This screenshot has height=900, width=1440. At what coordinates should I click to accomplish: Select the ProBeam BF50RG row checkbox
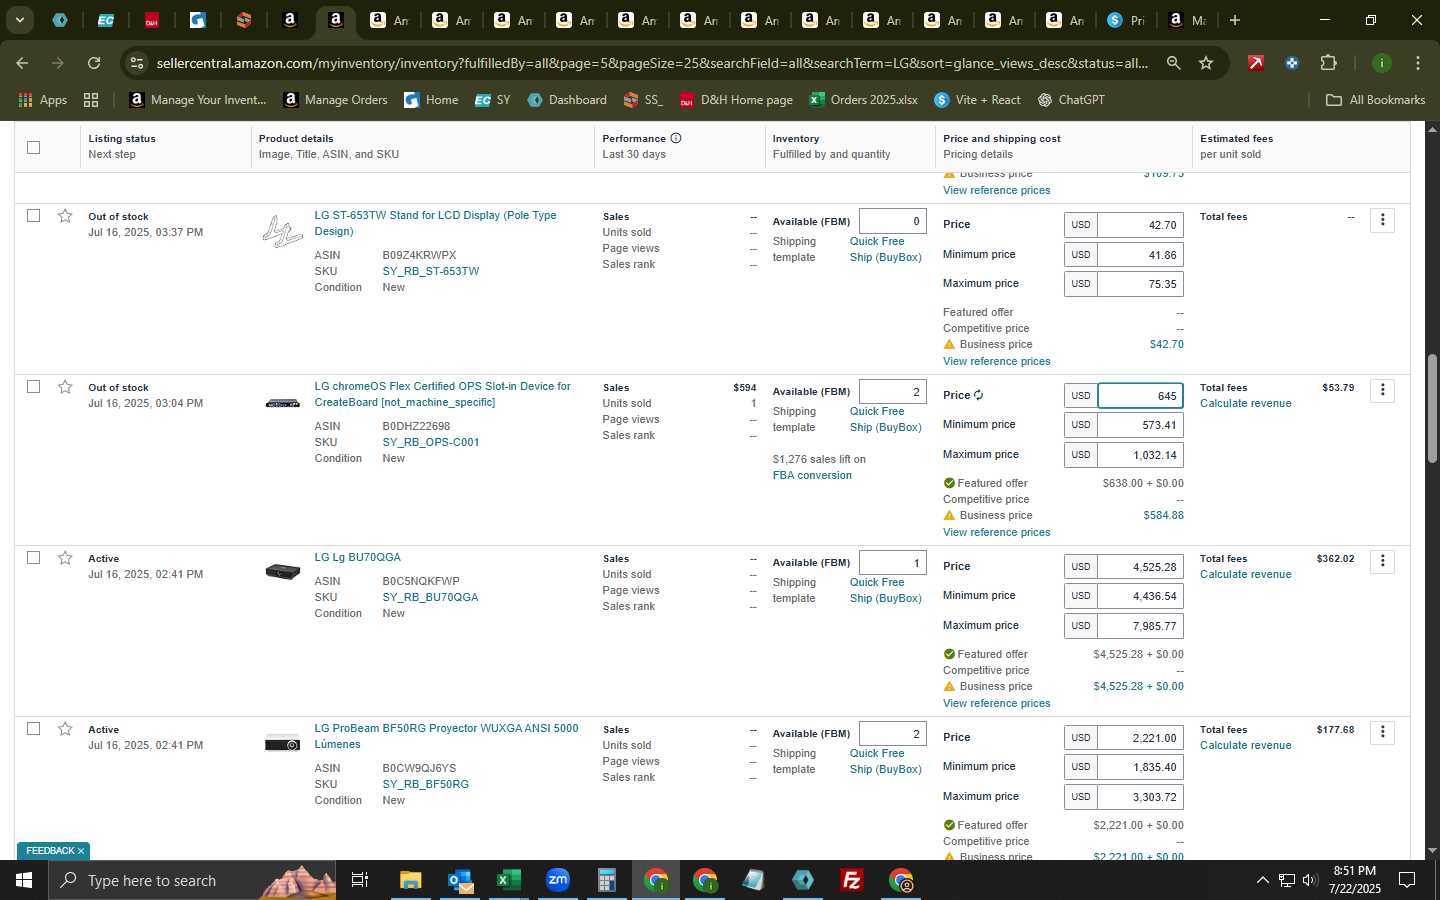(33, 728)
